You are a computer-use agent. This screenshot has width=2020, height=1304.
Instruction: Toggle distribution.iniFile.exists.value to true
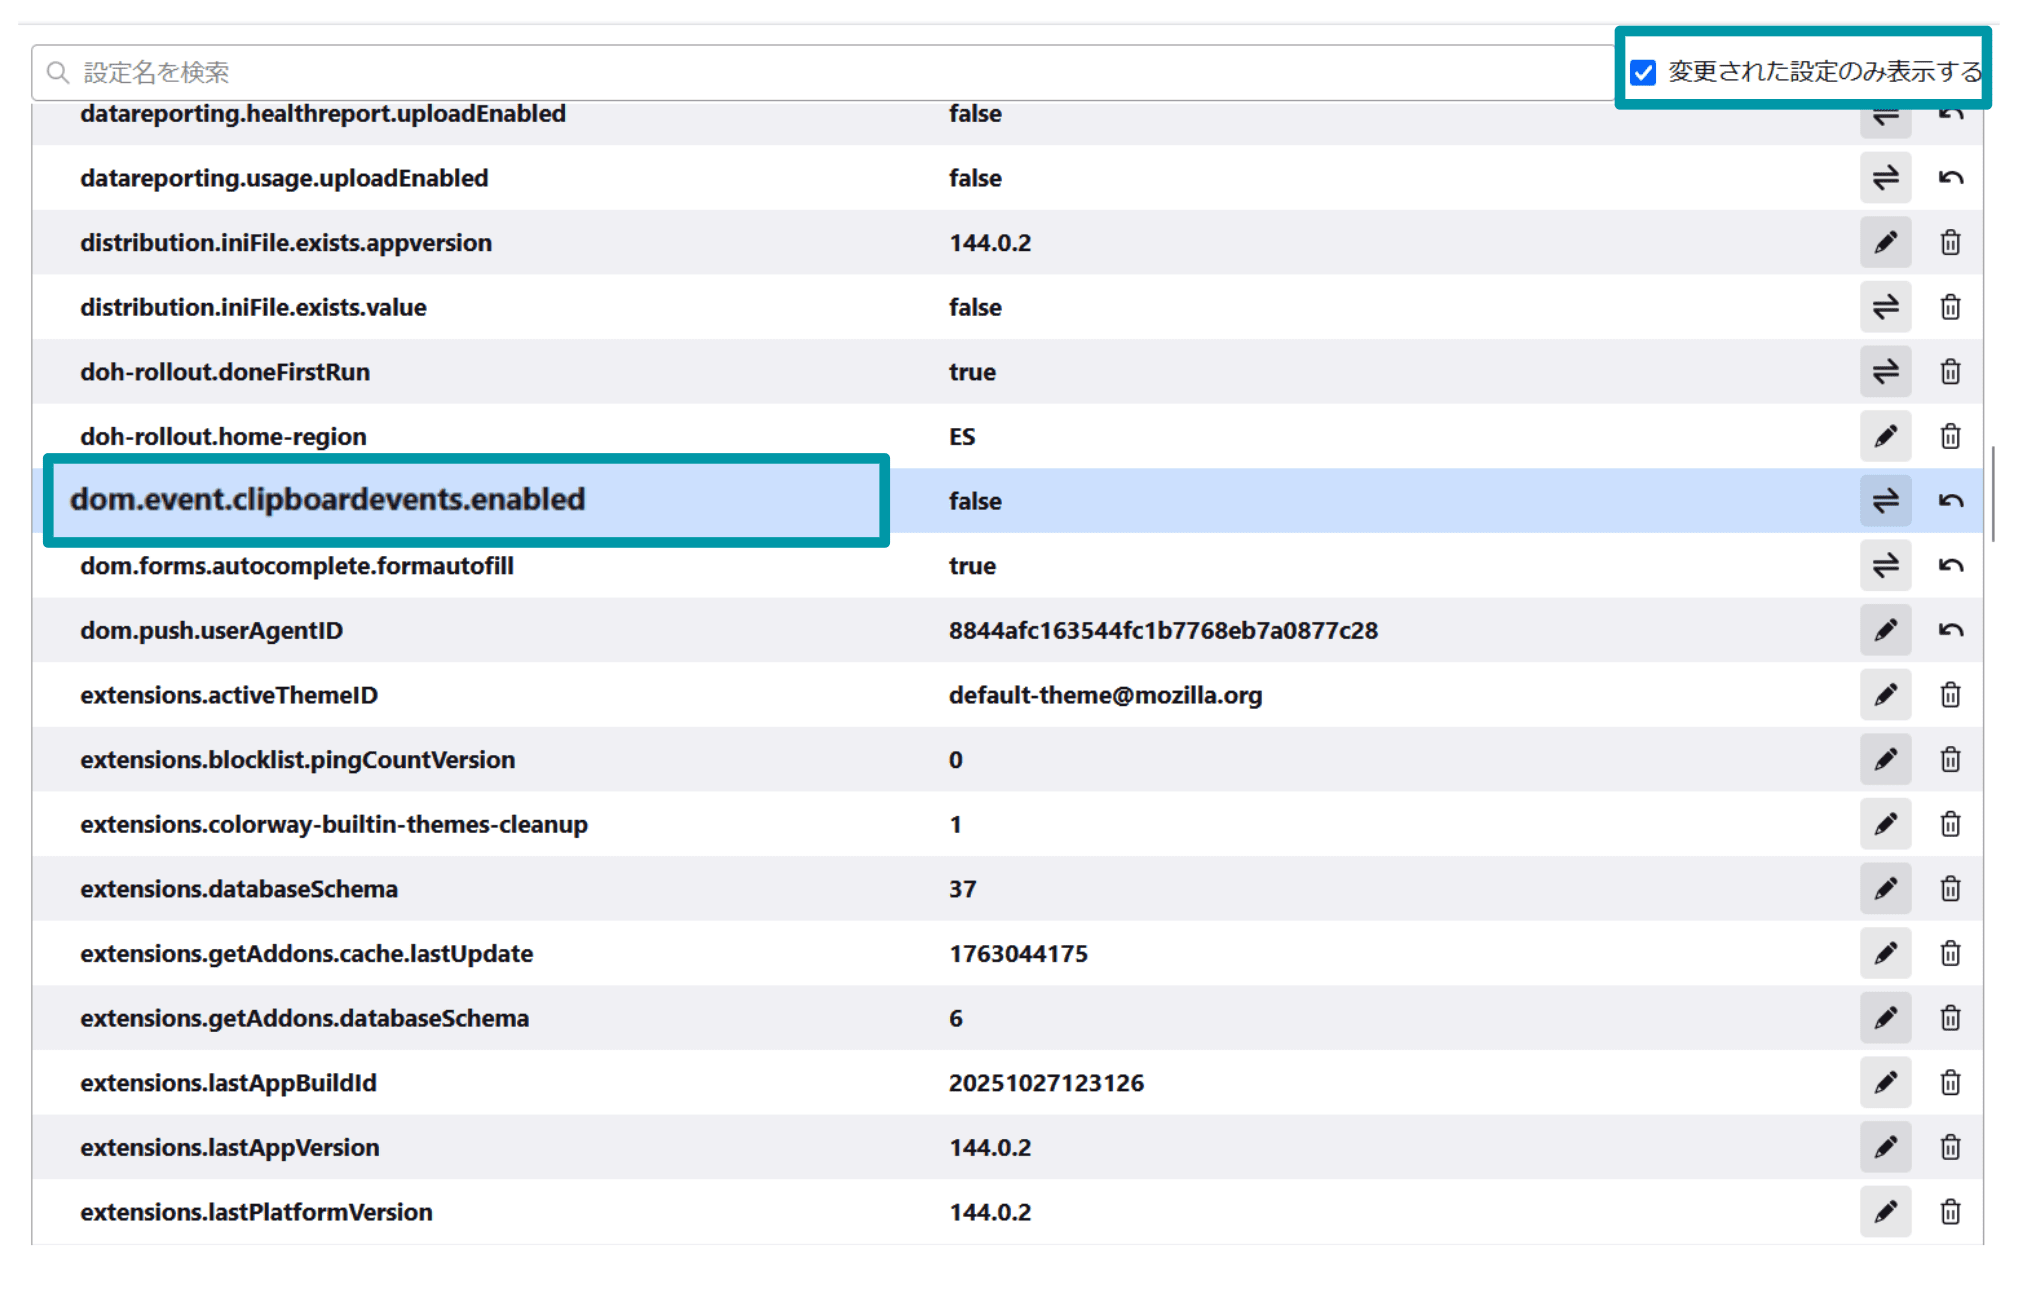(1886, 307)
